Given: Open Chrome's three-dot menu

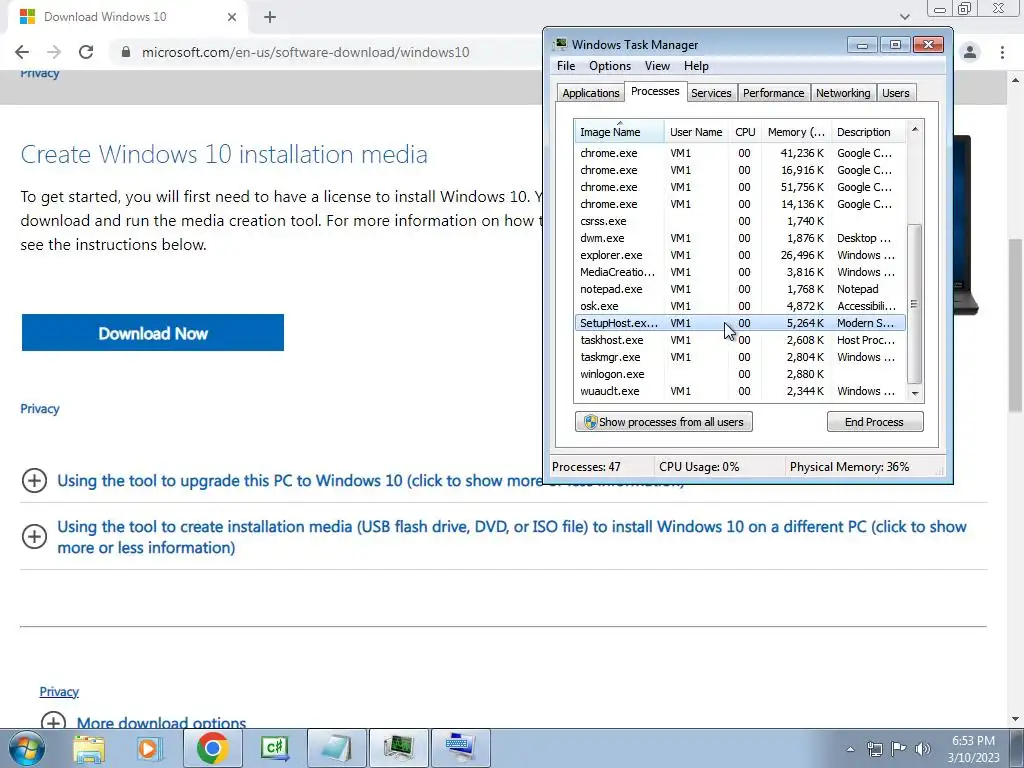Looking at the screenshot, I should (x=1002, y=52).
